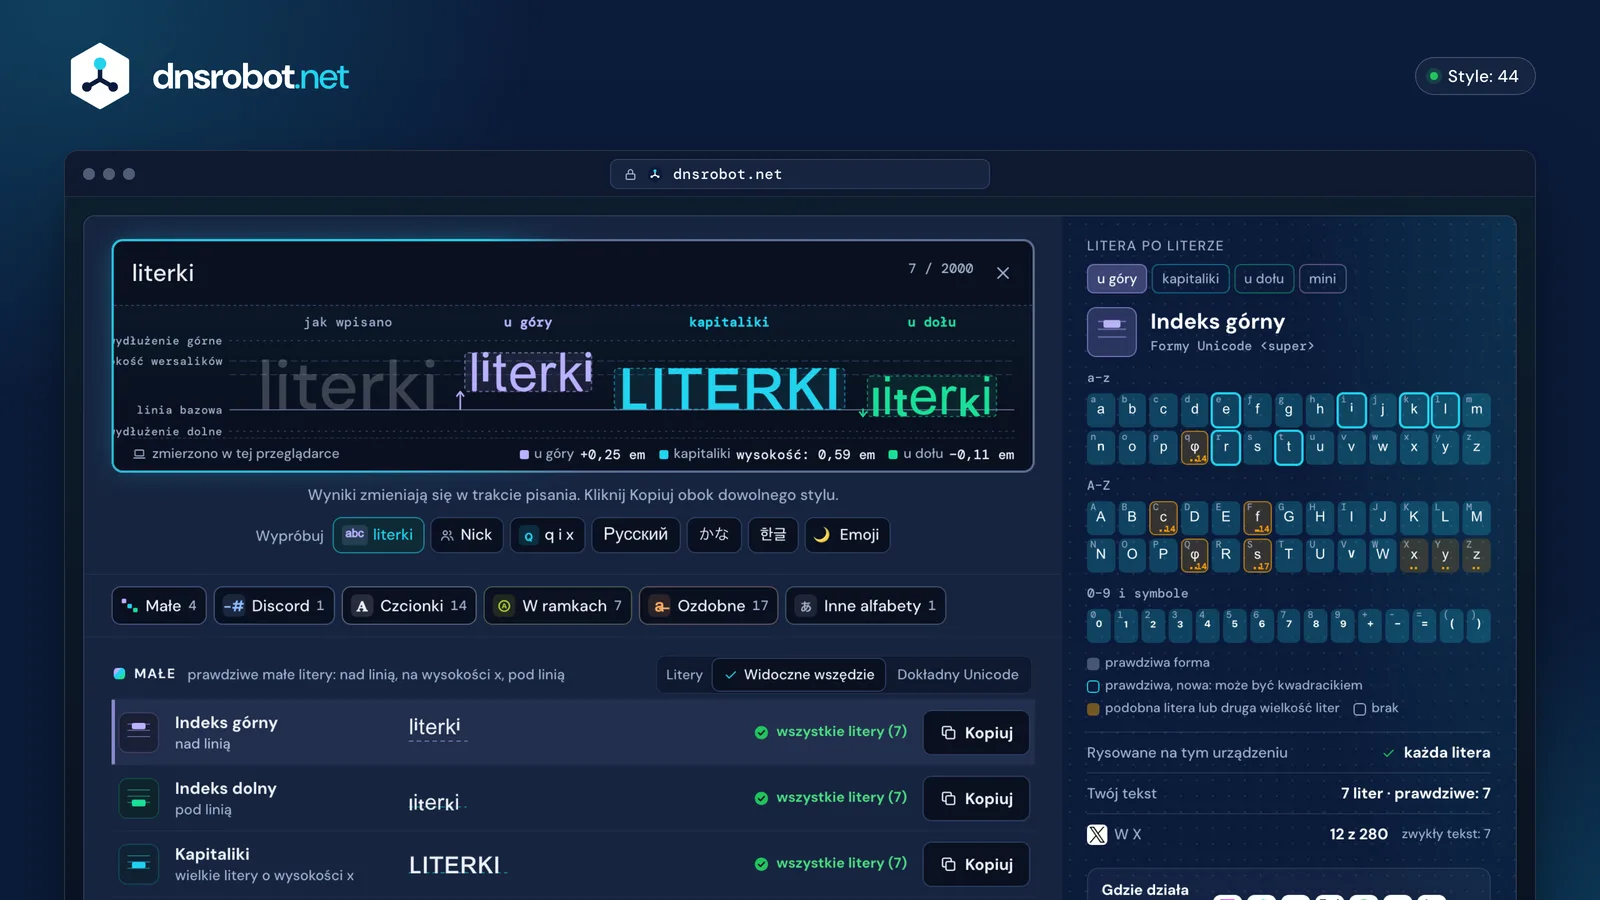Open the 'W ramkach 7' category tab

(558, 606)
